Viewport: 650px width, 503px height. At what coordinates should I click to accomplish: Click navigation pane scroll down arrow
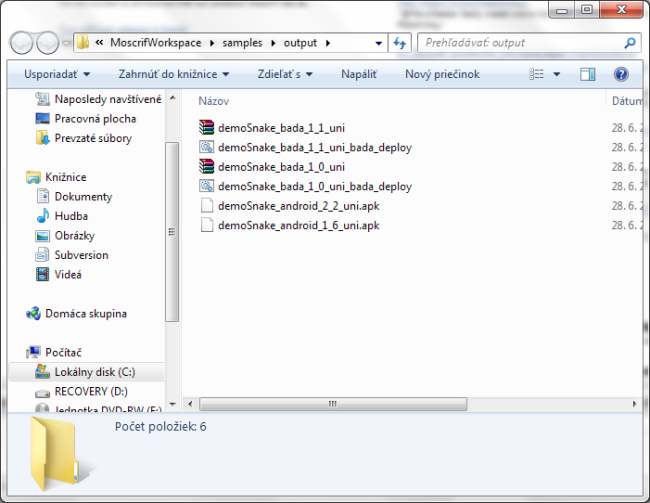172,403
